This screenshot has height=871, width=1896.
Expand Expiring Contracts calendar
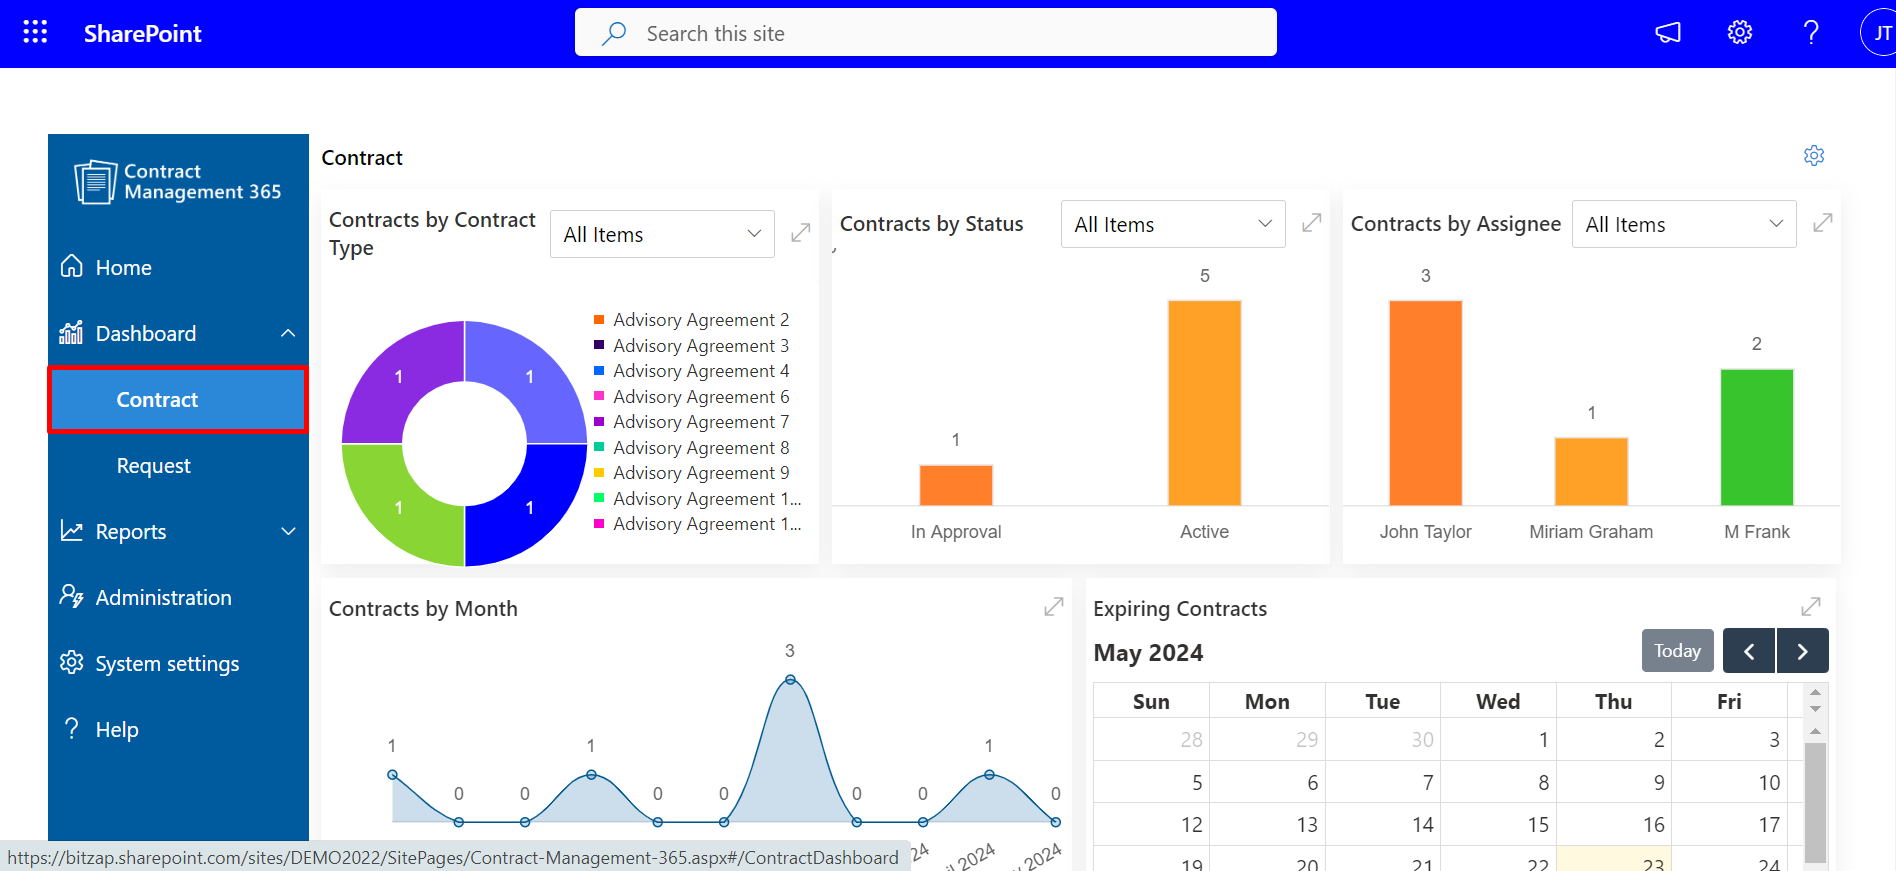pos(1811,607)
